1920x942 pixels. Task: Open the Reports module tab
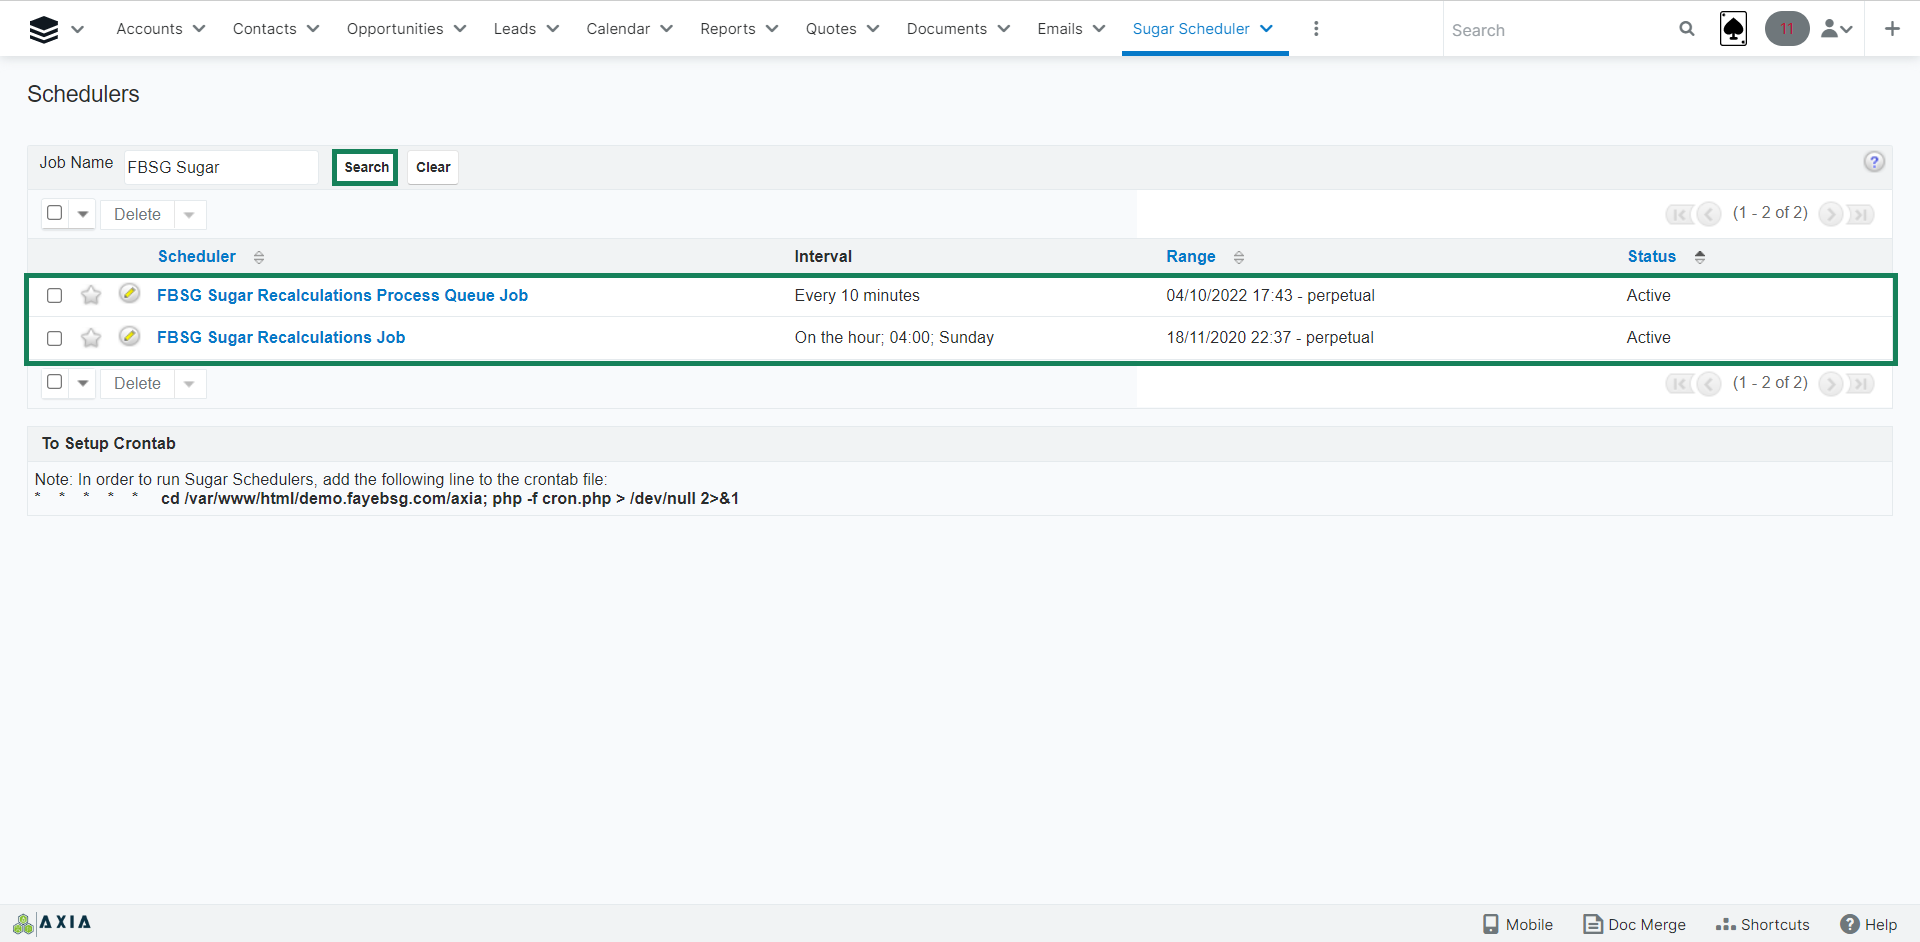pyautogui.click(x=728, y=29)
